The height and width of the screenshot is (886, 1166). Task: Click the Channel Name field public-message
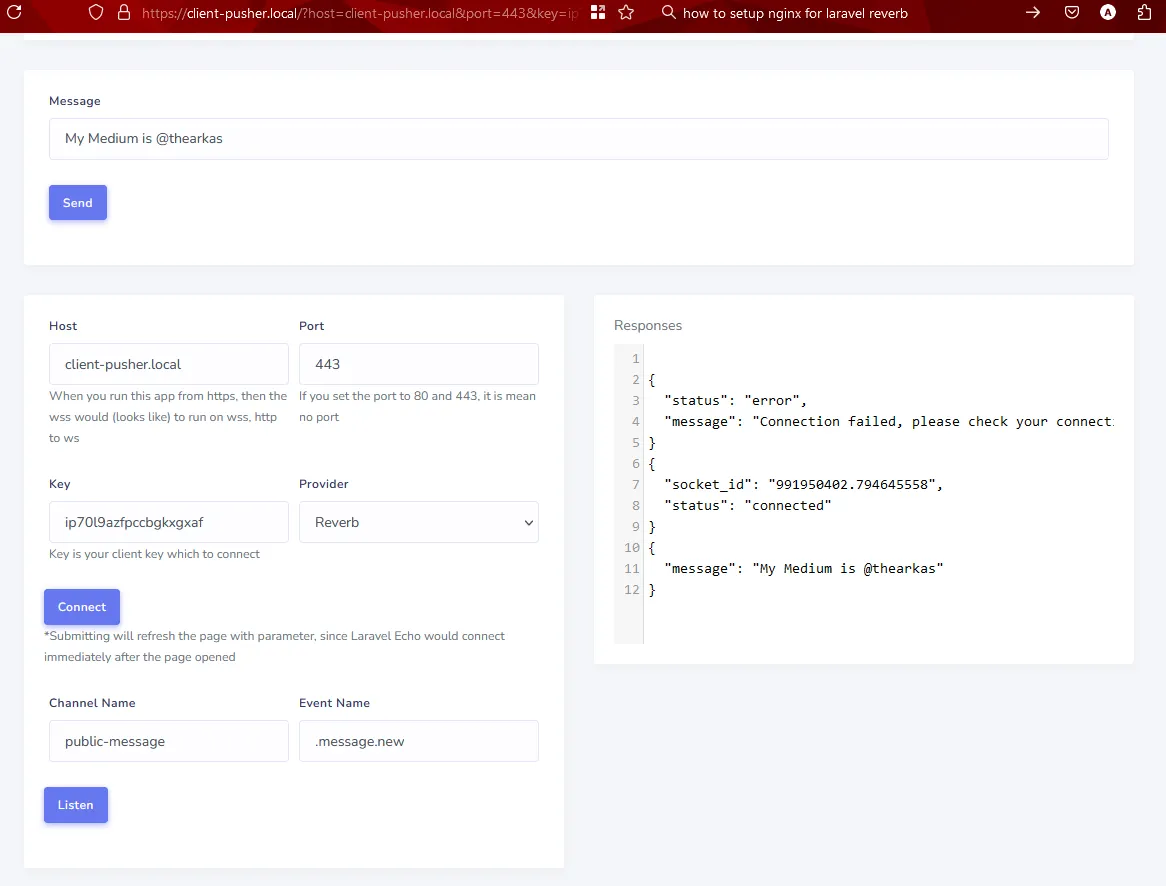(x=168, y=741)
